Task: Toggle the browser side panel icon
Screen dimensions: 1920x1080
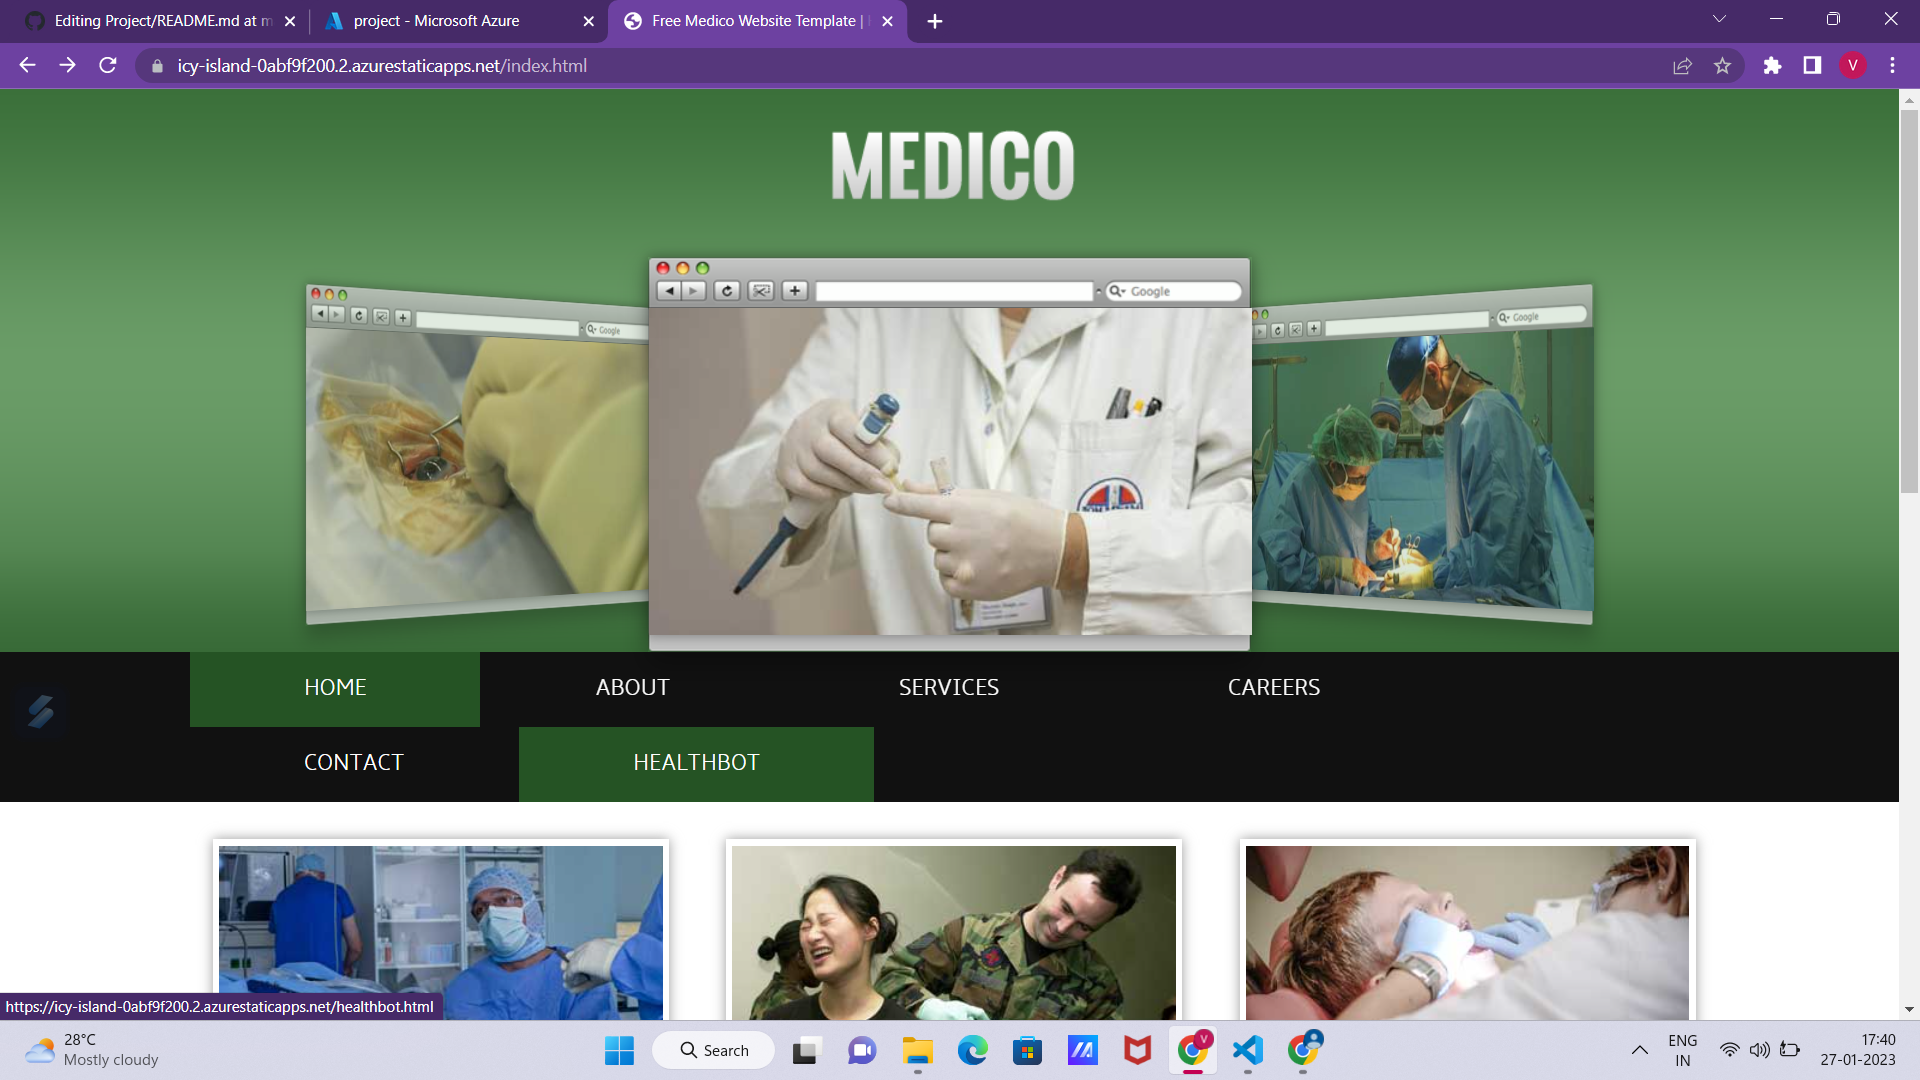Action: (x=1812, y=66)
